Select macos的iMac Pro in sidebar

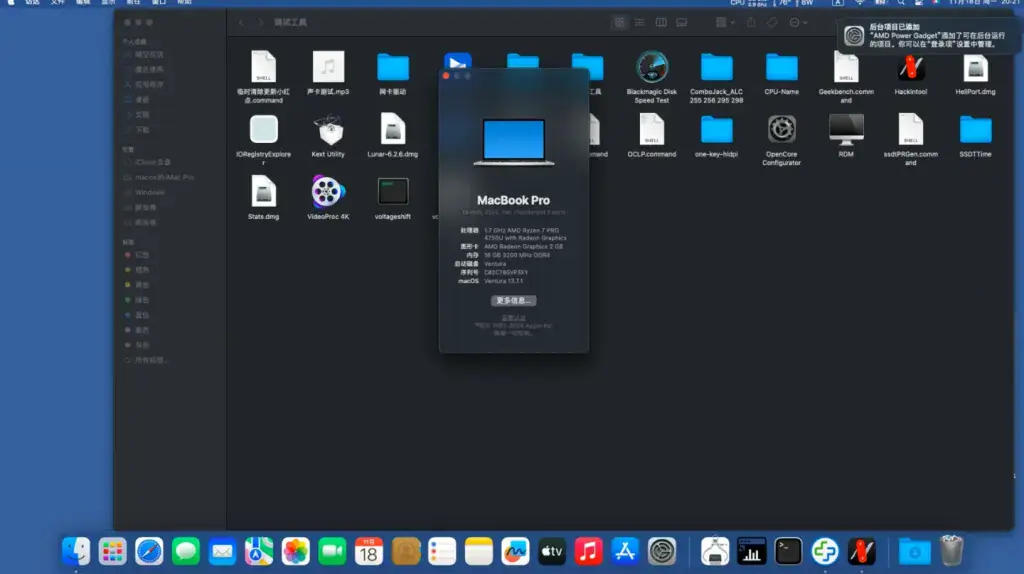[164, 177]
